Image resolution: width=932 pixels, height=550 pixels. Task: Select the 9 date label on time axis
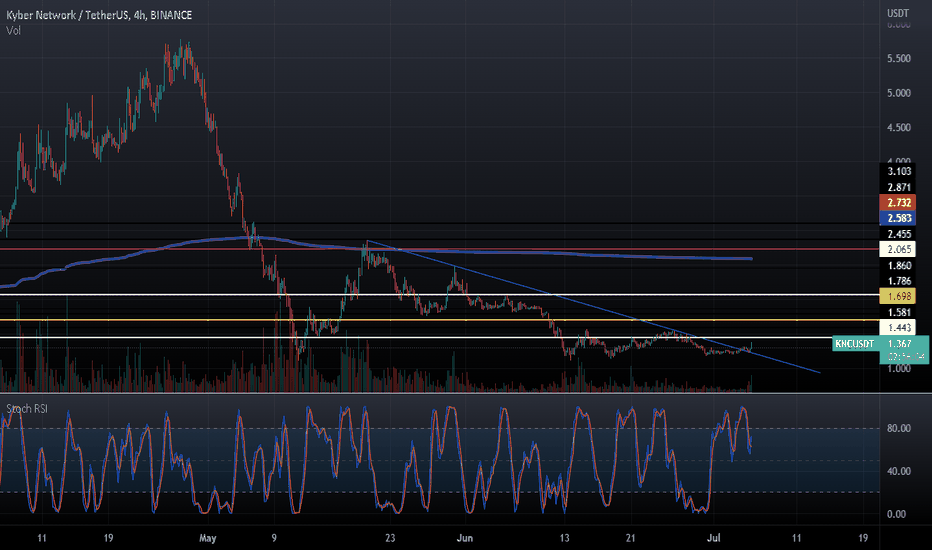click(274, 538)
